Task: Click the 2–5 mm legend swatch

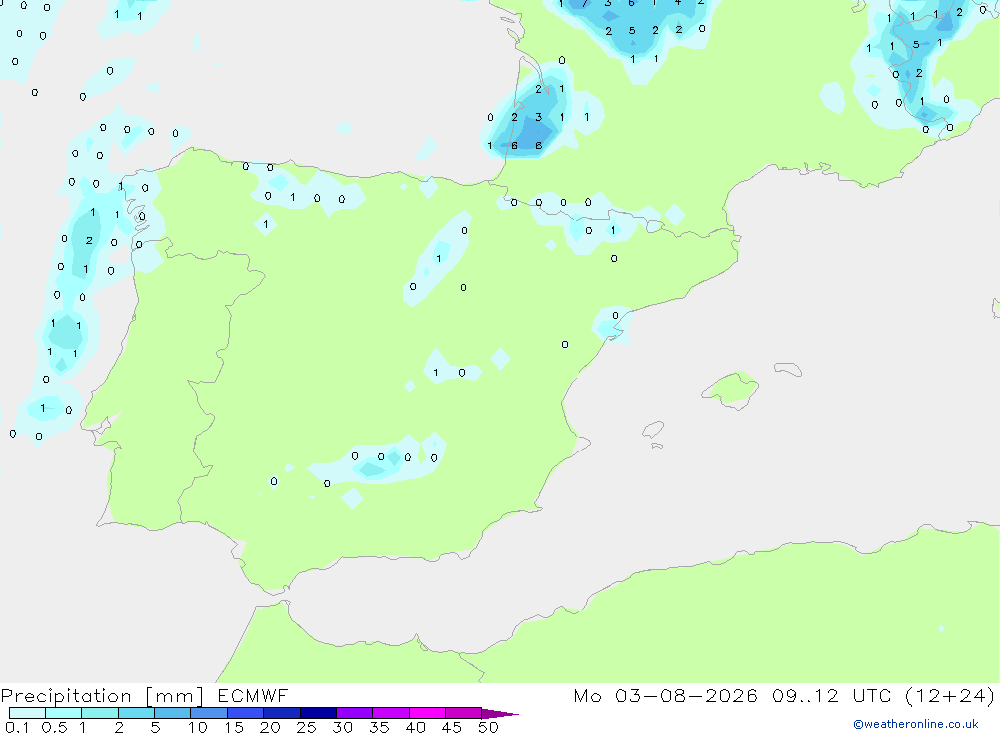Action: (136, 713)
